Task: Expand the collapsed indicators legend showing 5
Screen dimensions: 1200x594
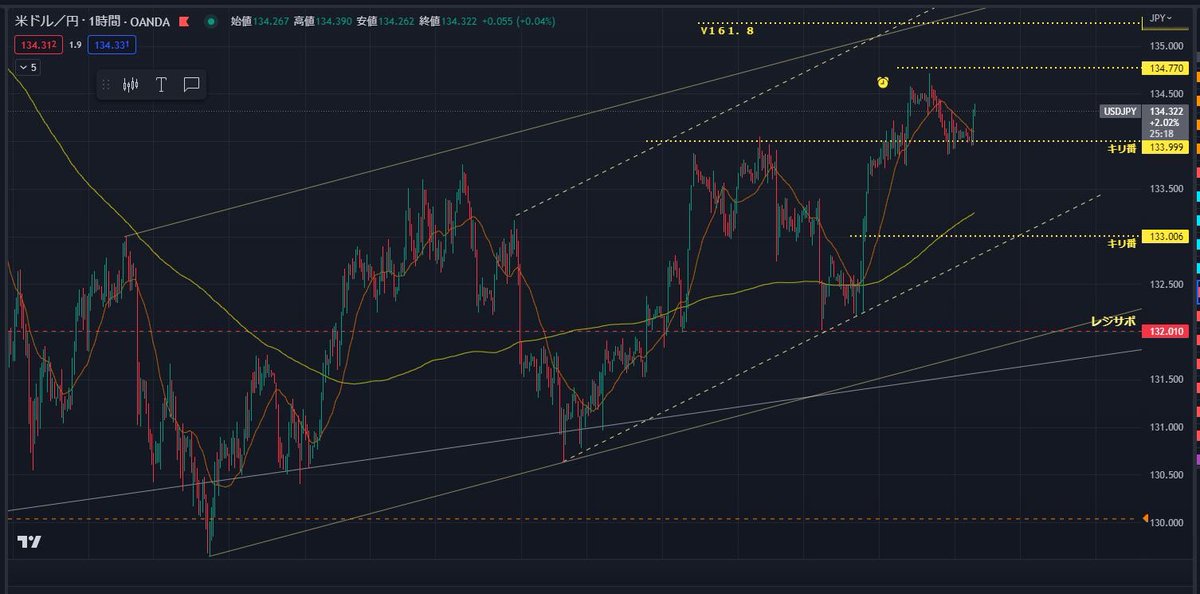Action: 27,67
